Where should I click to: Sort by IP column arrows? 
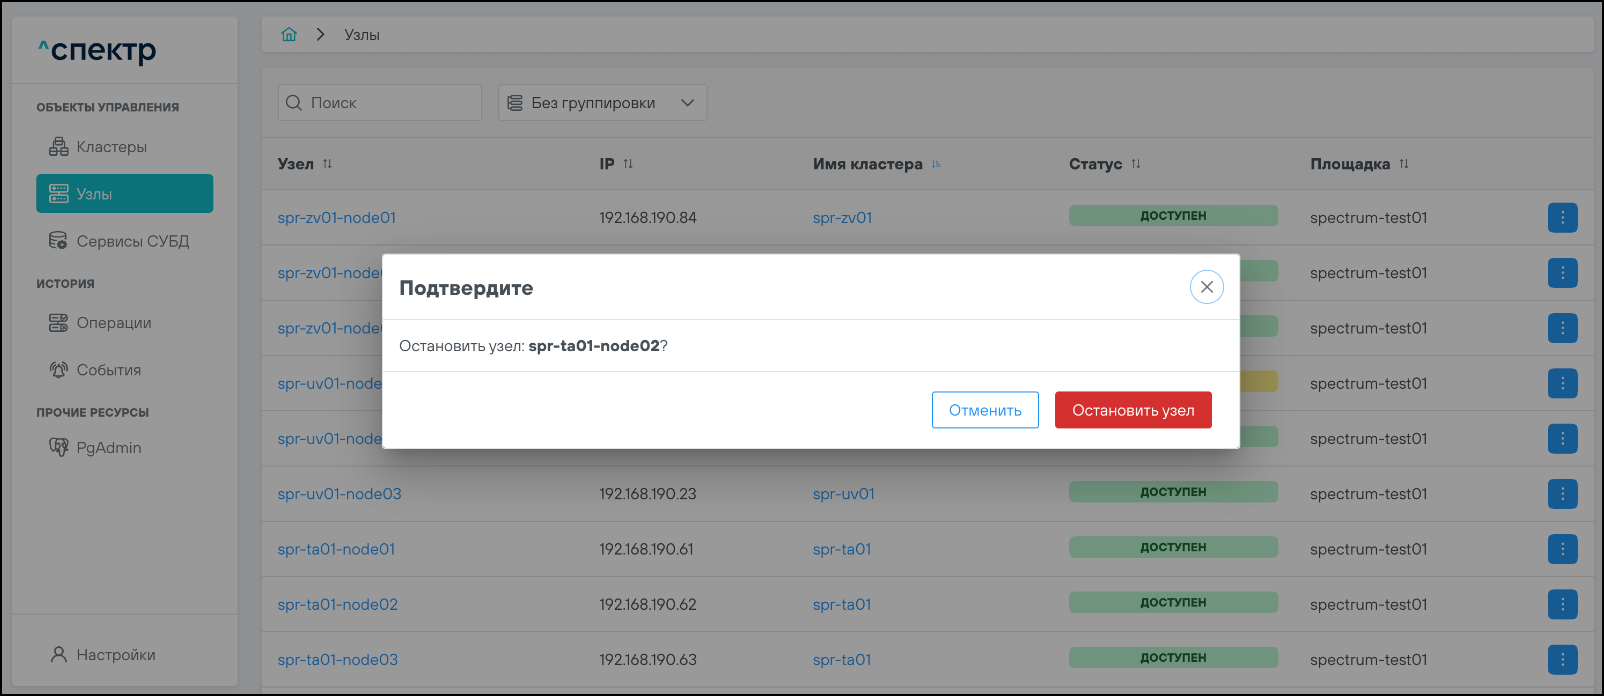coord(628,164)
